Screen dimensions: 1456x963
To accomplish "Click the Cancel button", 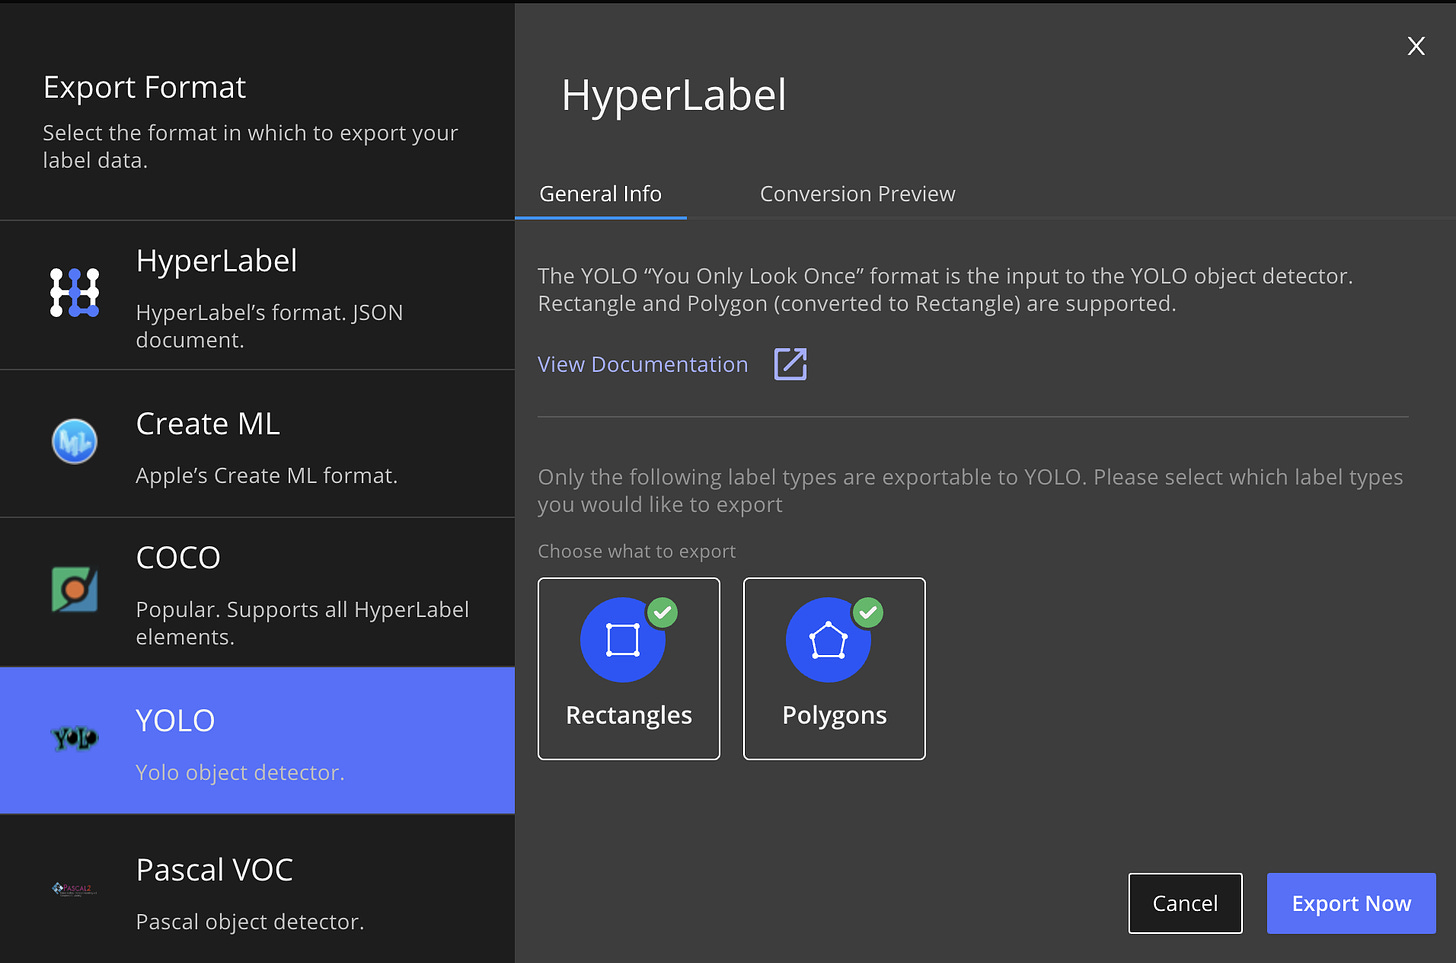I will 1186,903.
